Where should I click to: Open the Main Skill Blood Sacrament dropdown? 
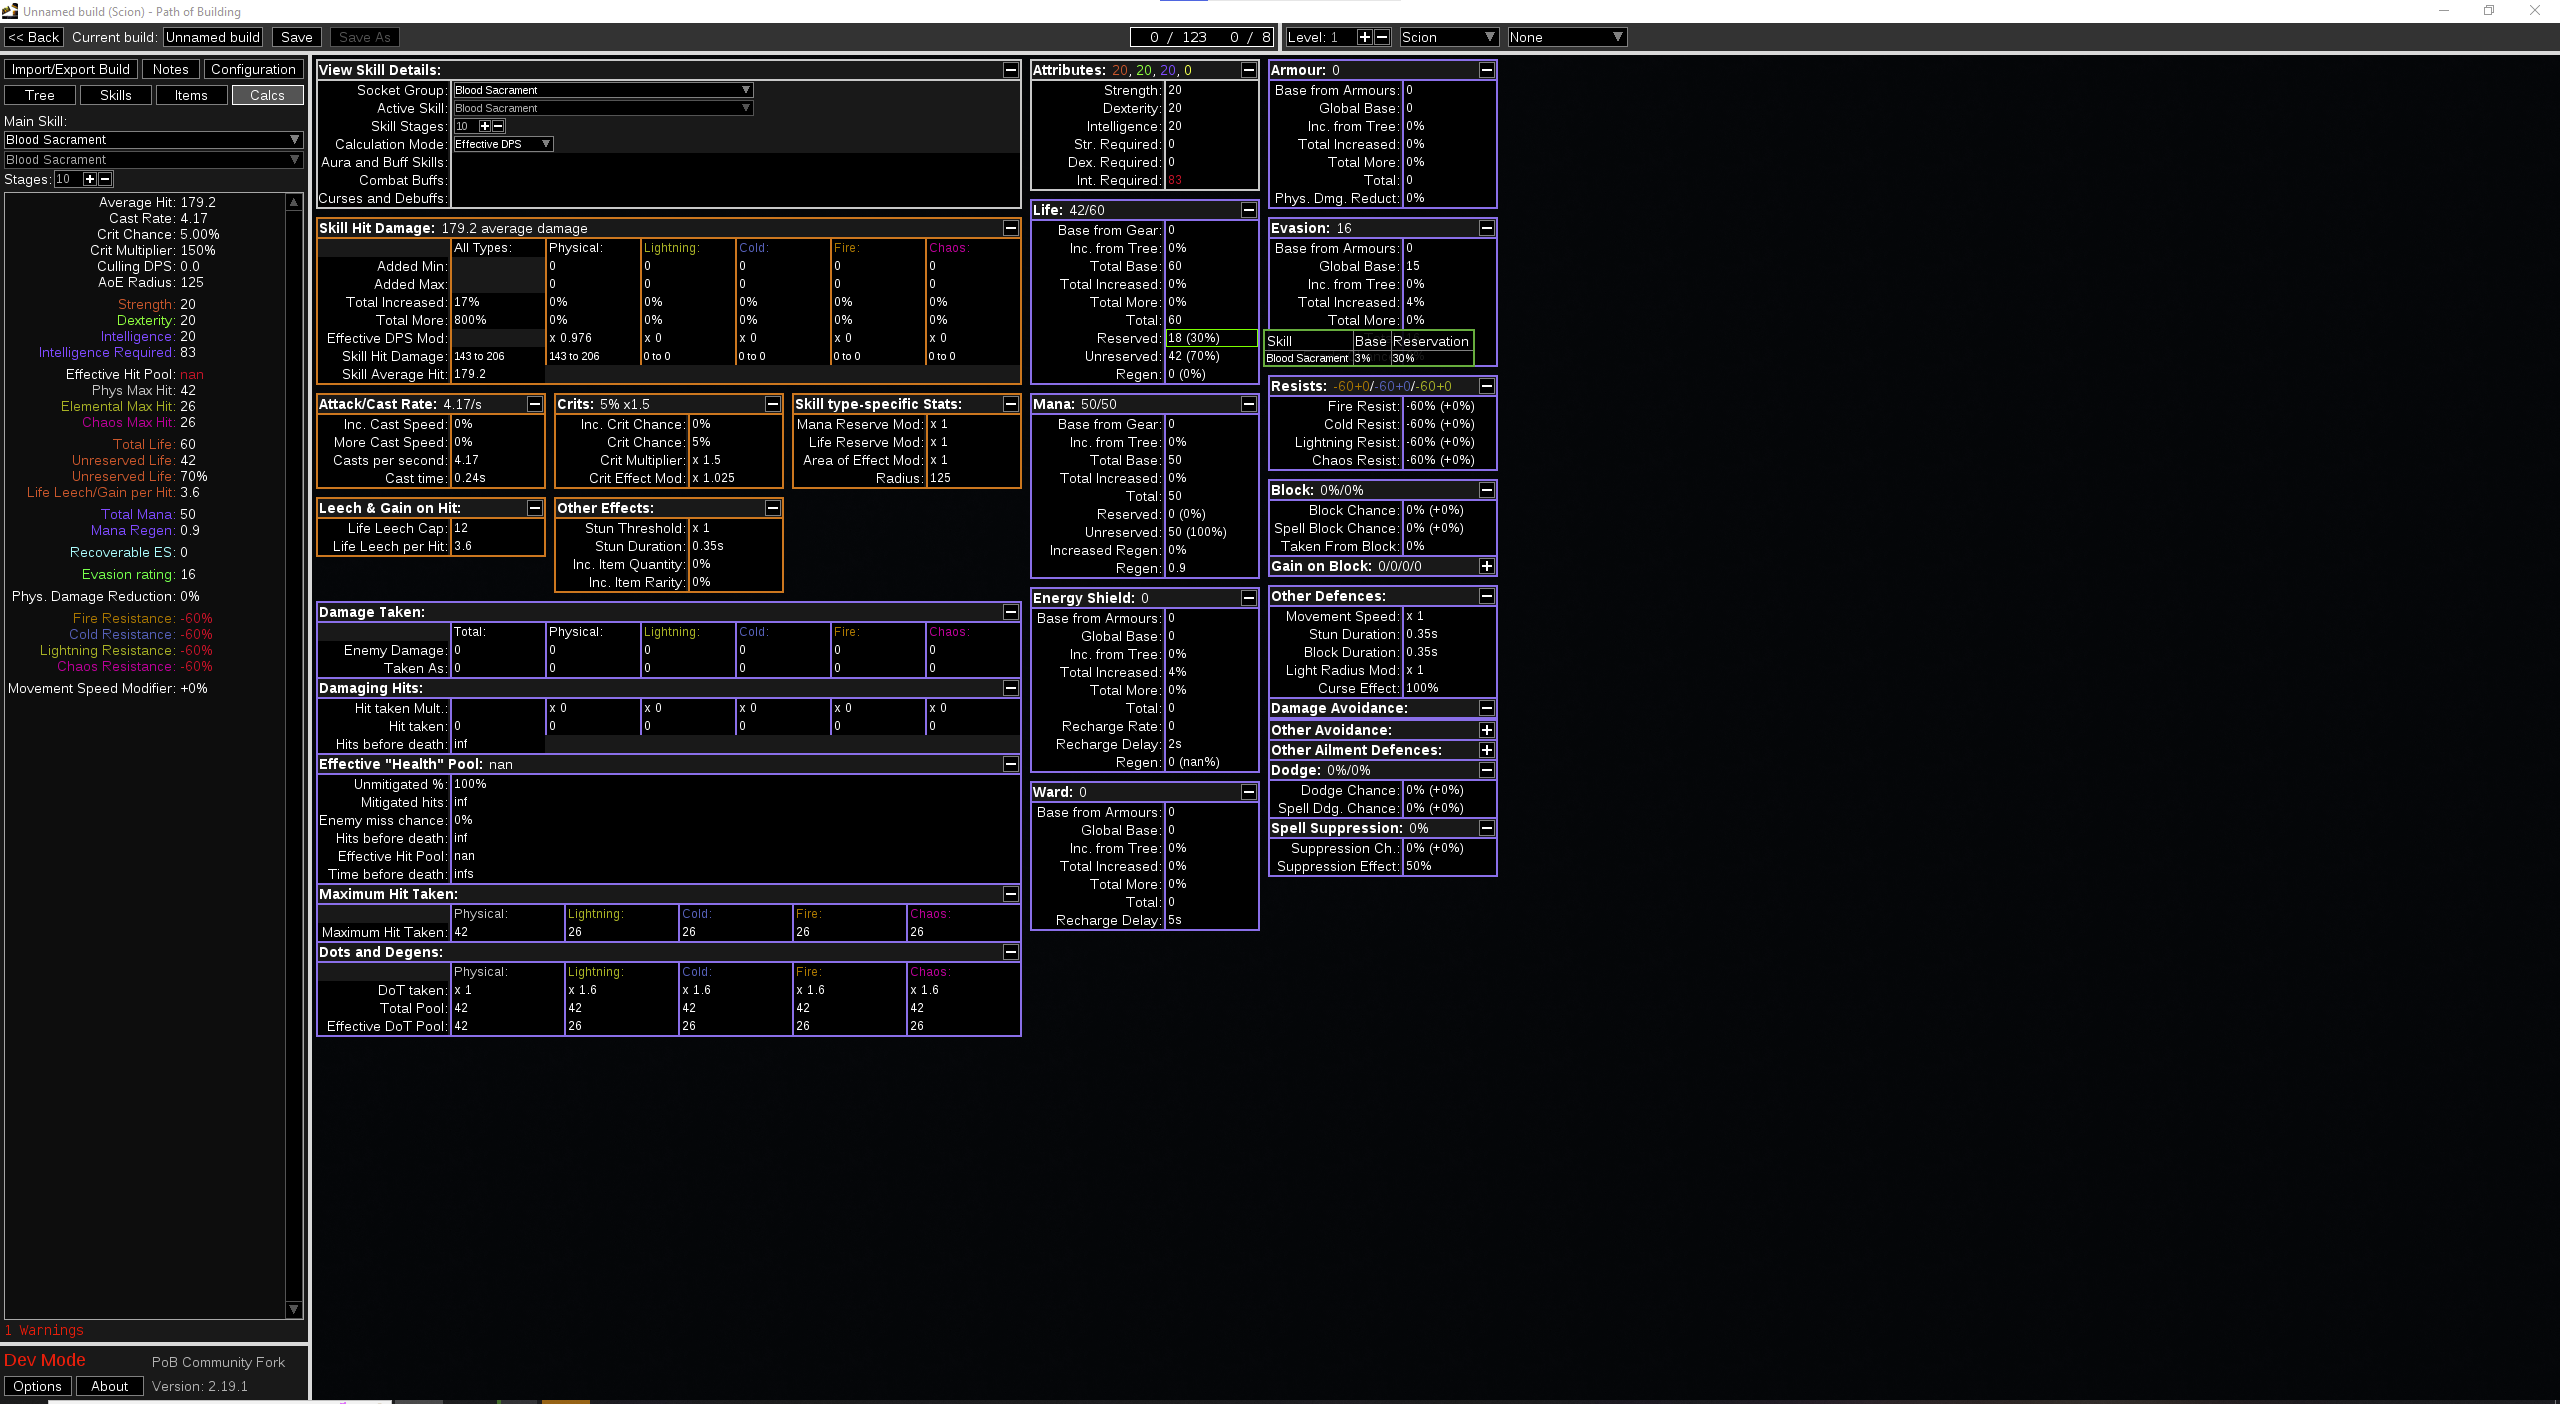point(152,140)
